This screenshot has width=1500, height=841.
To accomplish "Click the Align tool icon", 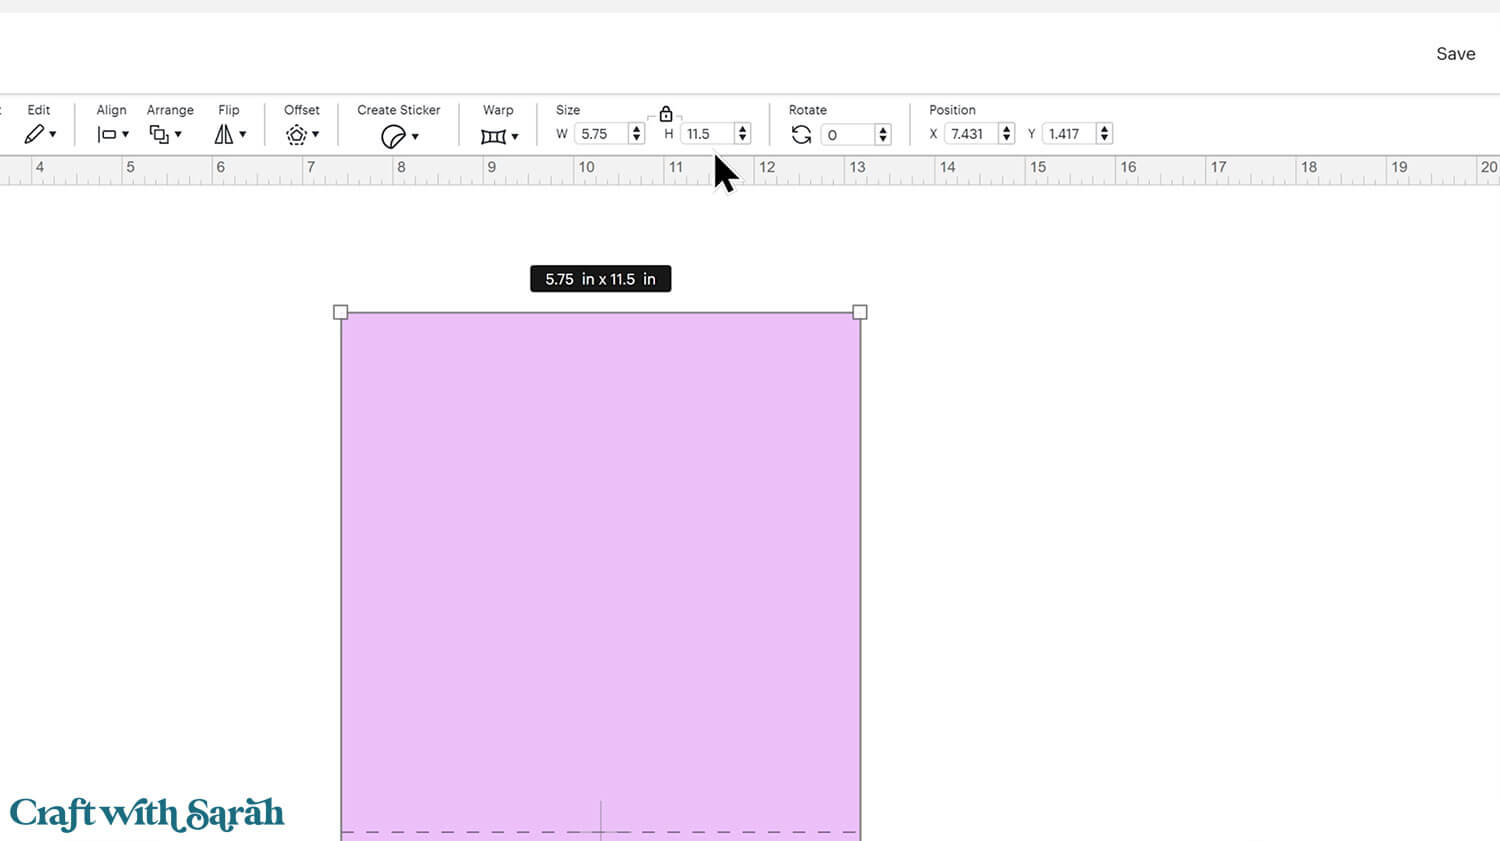I will 107,134.
